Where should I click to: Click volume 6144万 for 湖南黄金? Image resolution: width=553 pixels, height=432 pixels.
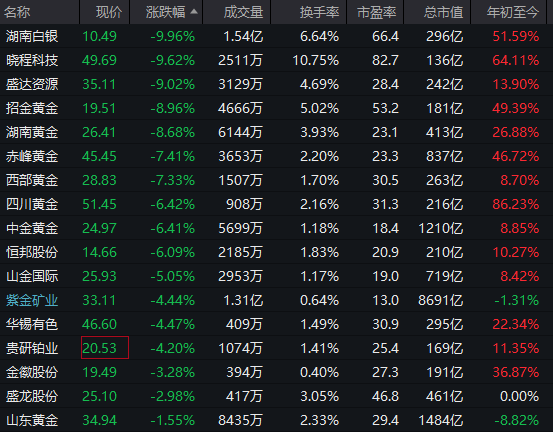point(241,132)
